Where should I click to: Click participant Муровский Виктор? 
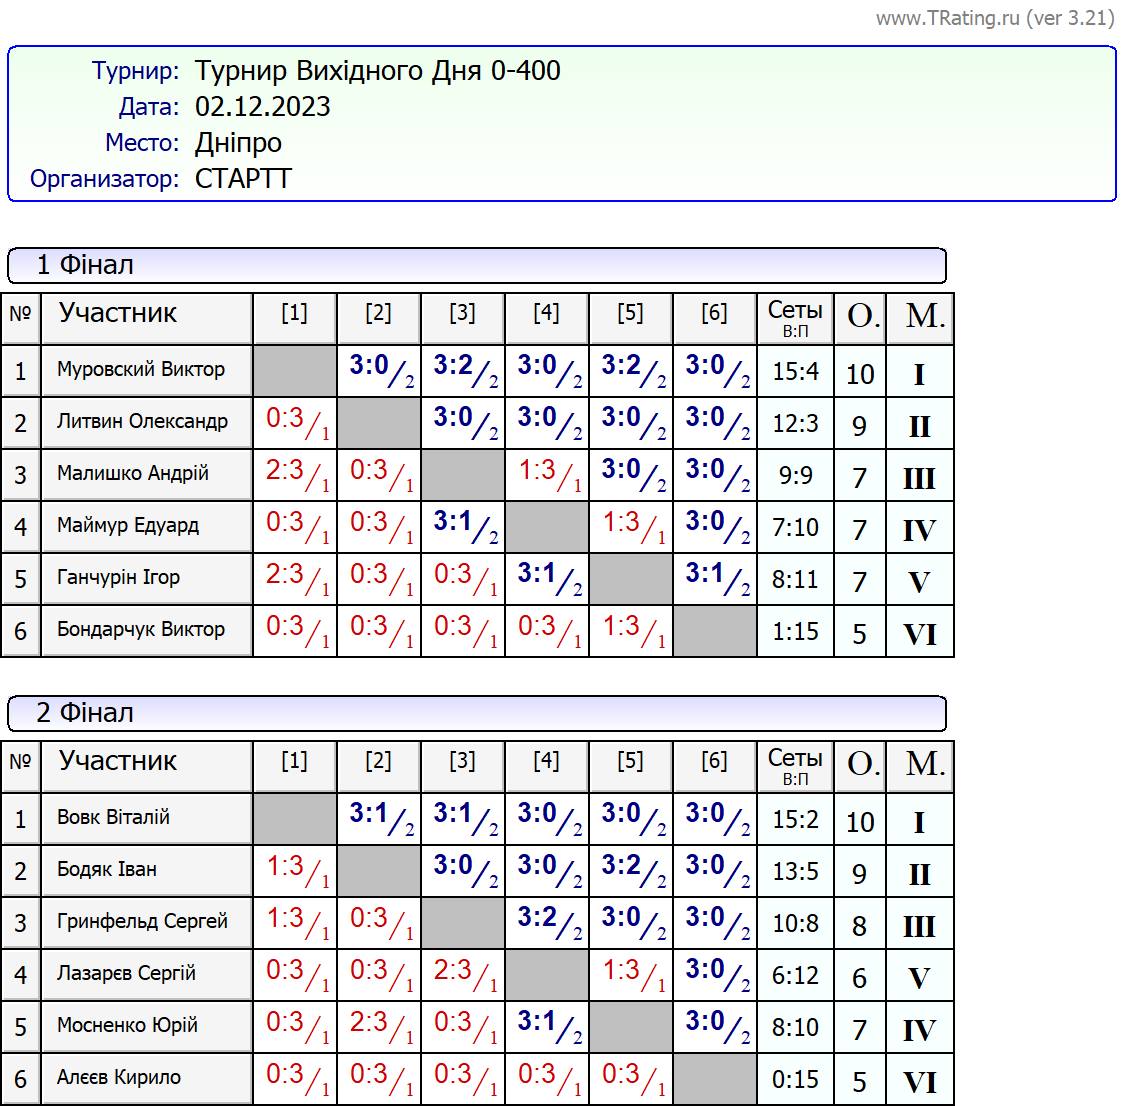point(141,369)
